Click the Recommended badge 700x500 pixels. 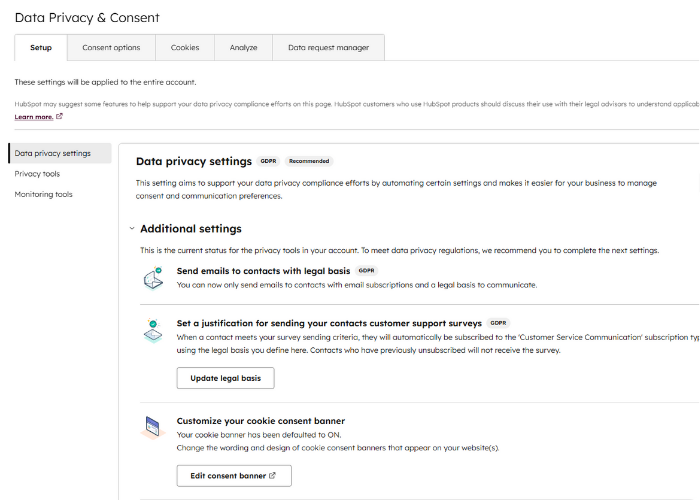309,161
